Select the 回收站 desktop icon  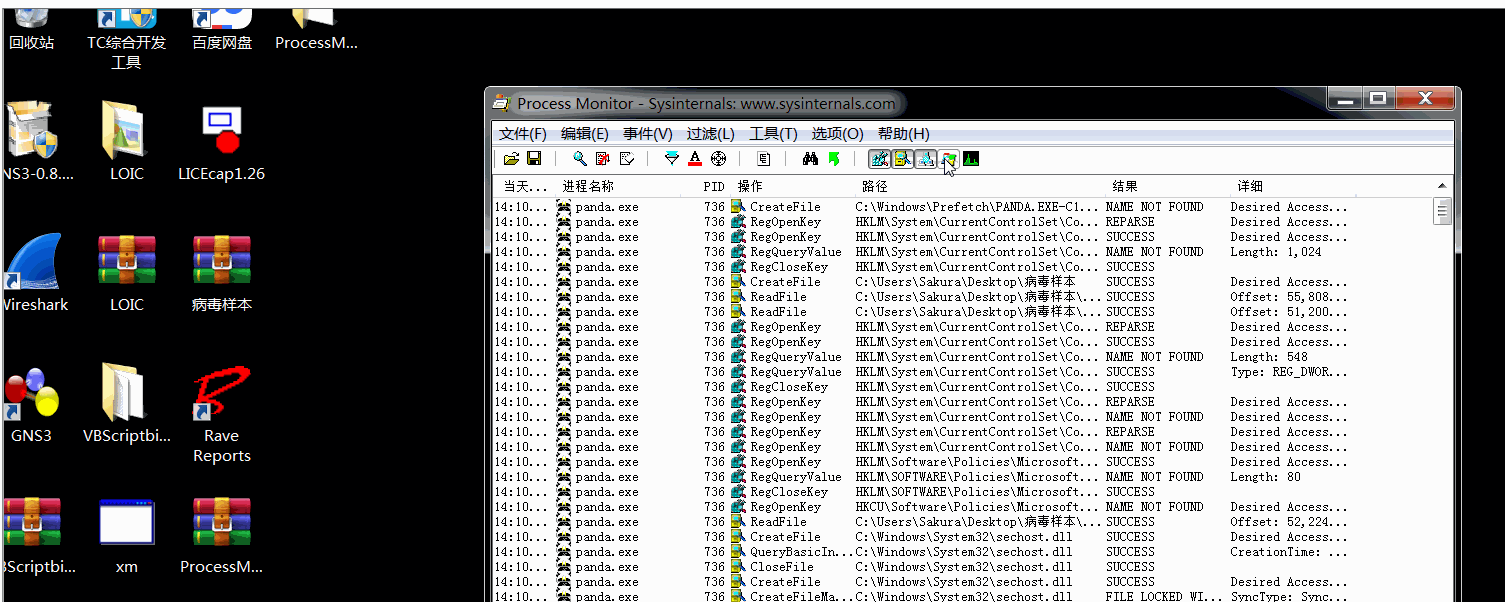(31, 28)
